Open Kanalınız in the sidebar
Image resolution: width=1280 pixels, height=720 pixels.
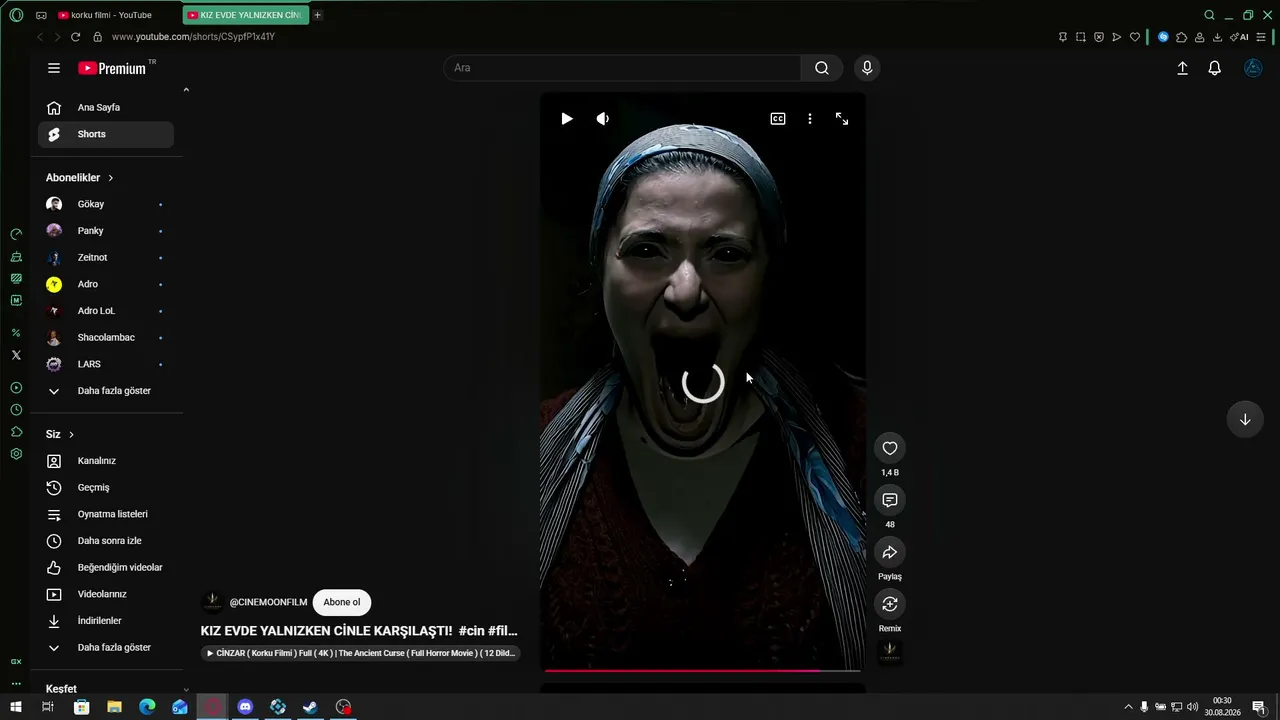(x=106, y=461)
